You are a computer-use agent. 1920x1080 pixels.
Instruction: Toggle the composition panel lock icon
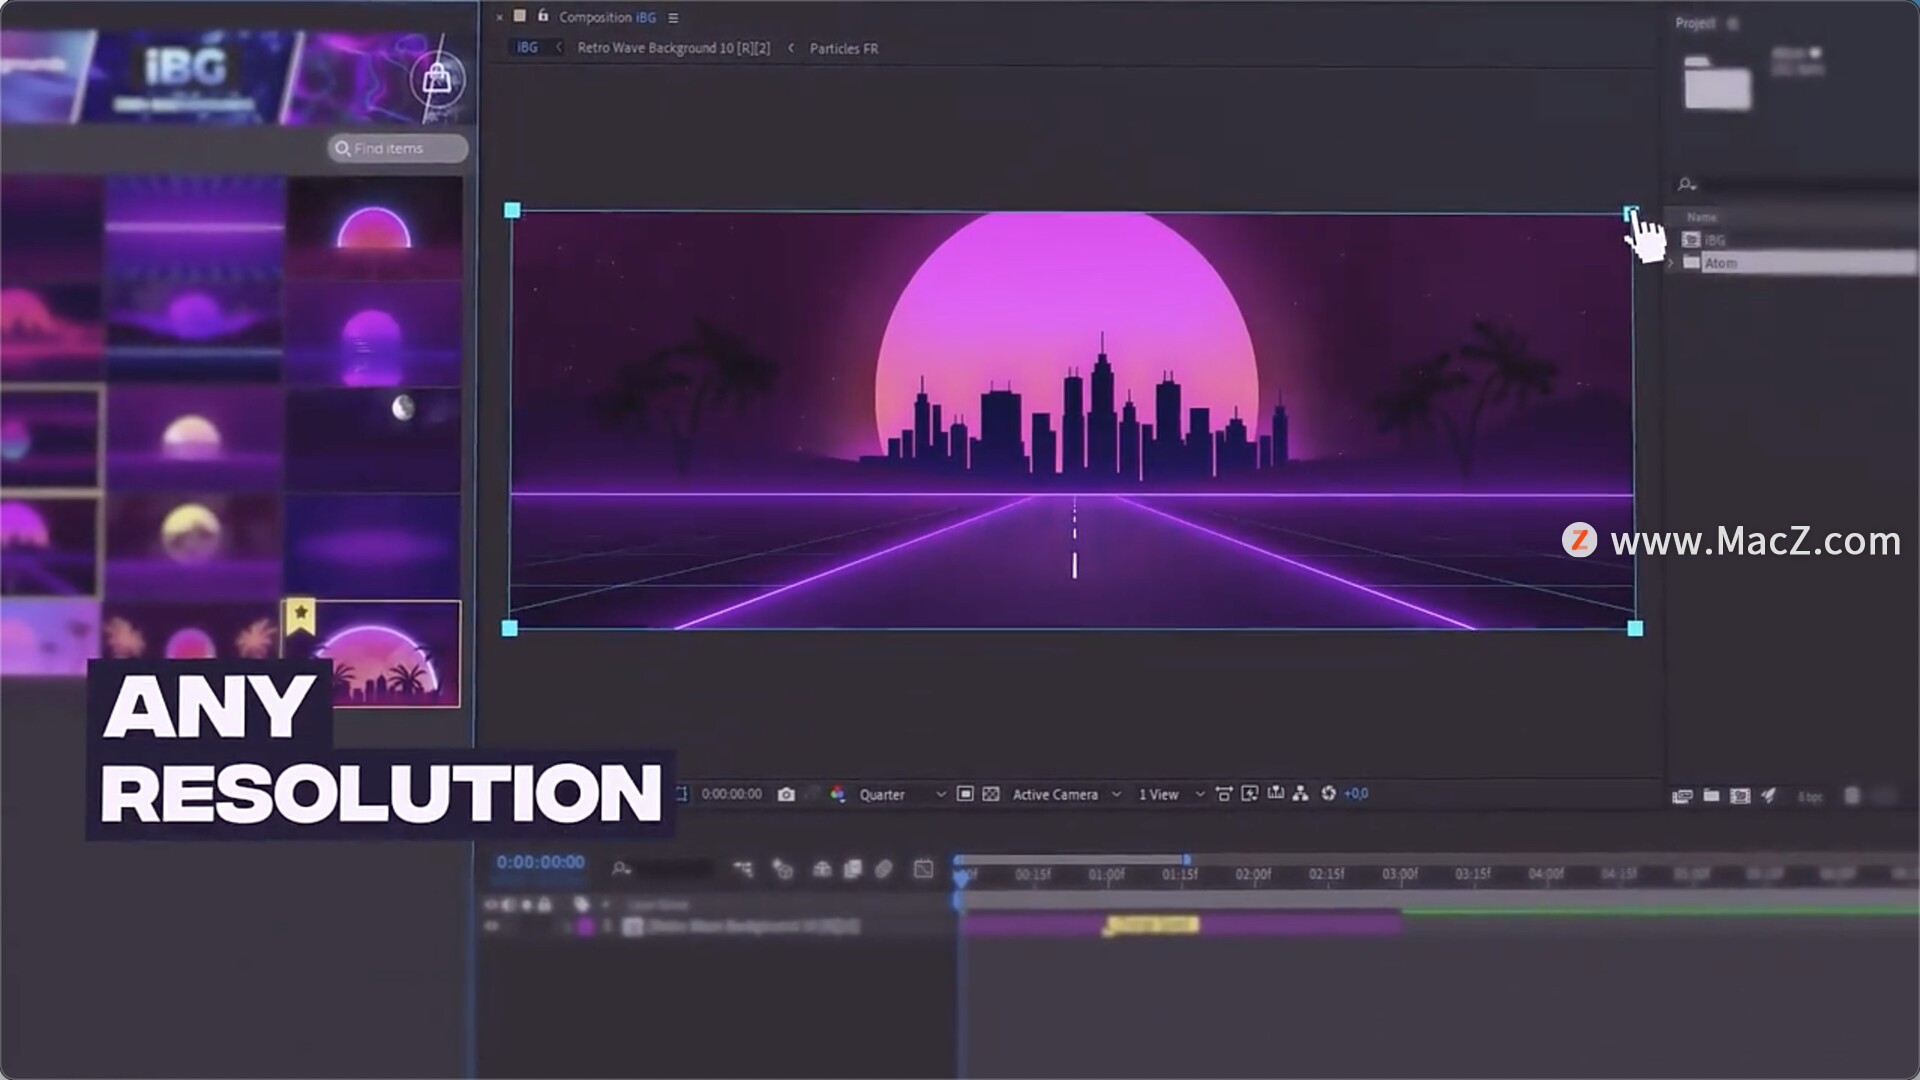point(543,16)
